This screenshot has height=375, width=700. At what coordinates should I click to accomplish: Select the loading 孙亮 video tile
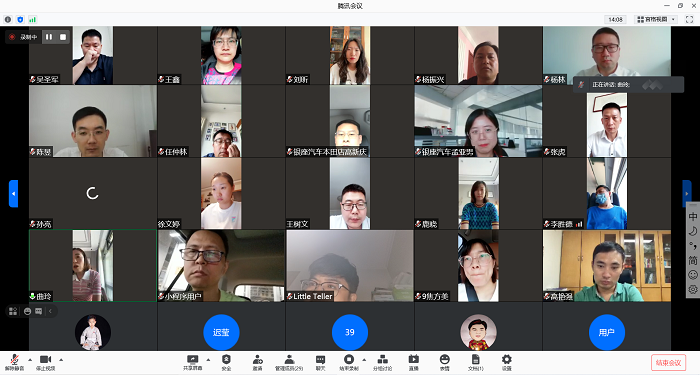point(93,193)
